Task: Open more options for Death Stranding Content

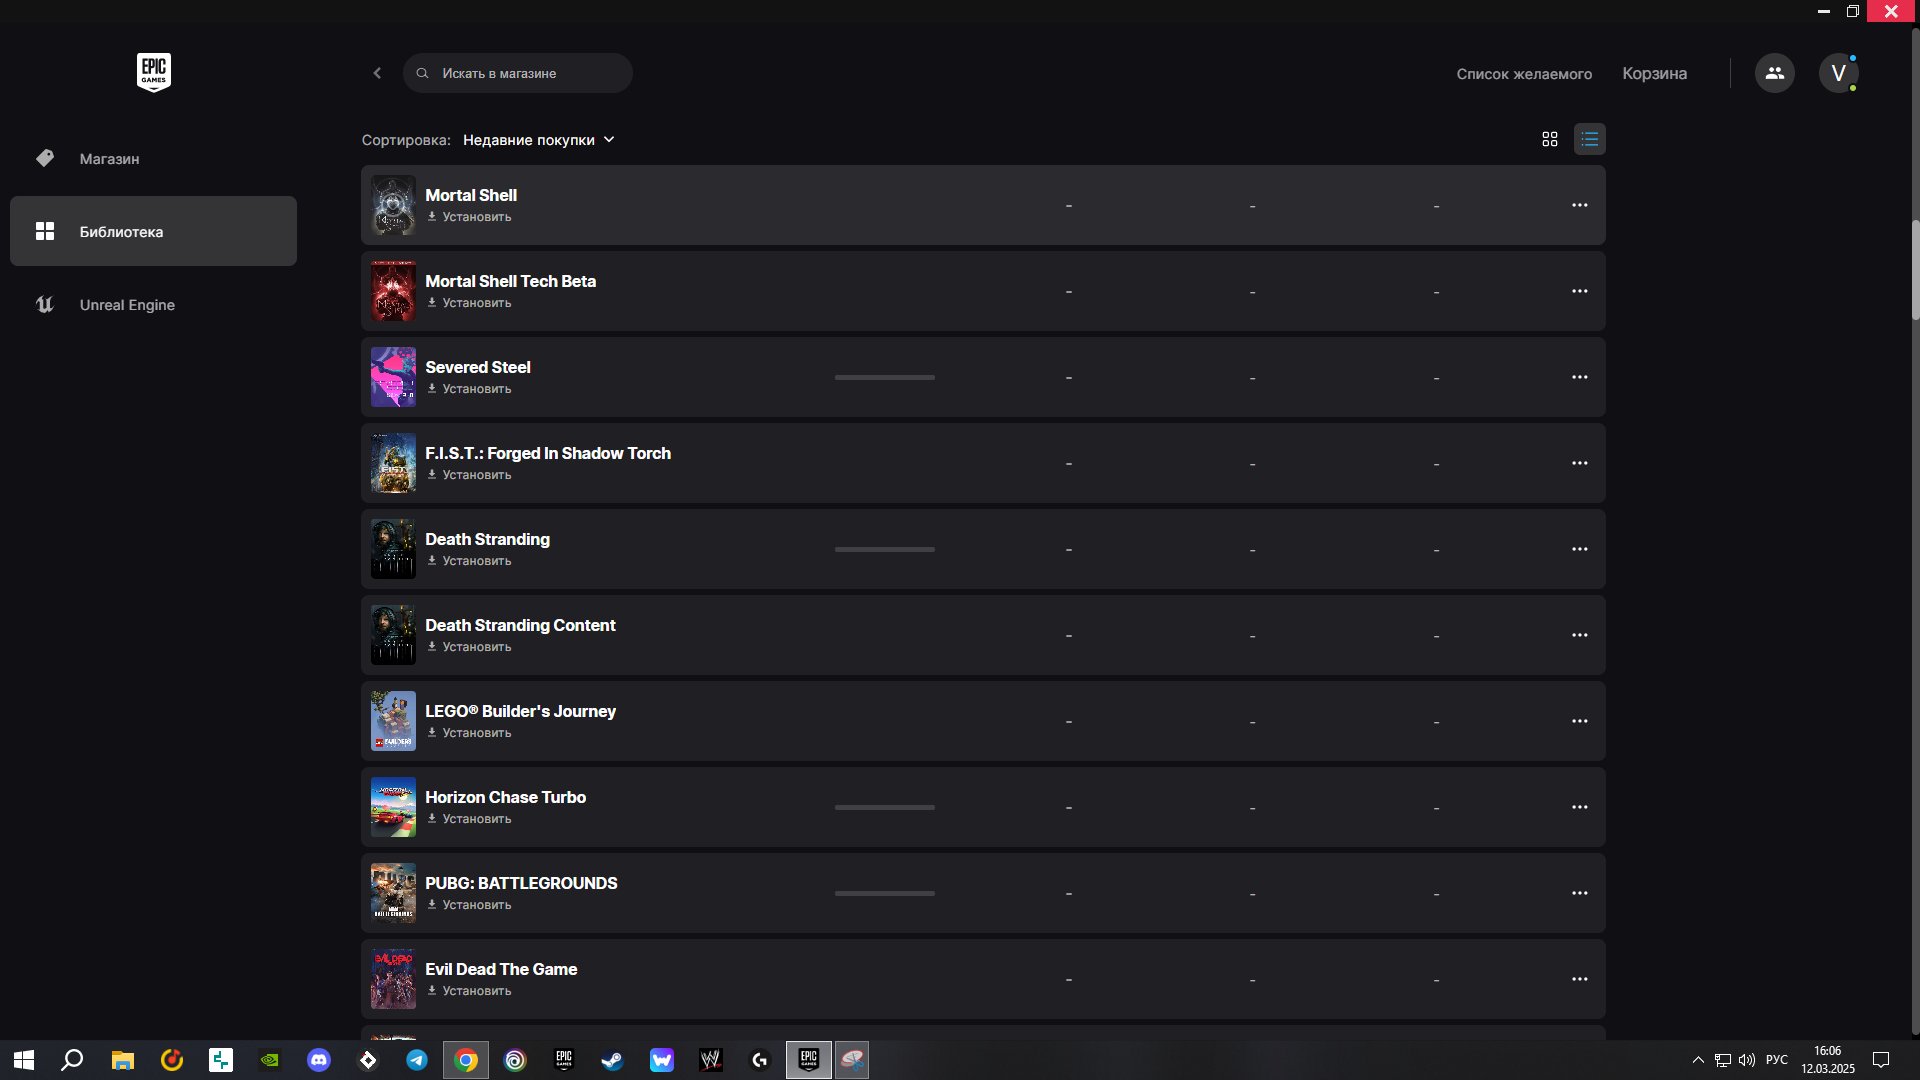Action: coord(1580,635)
